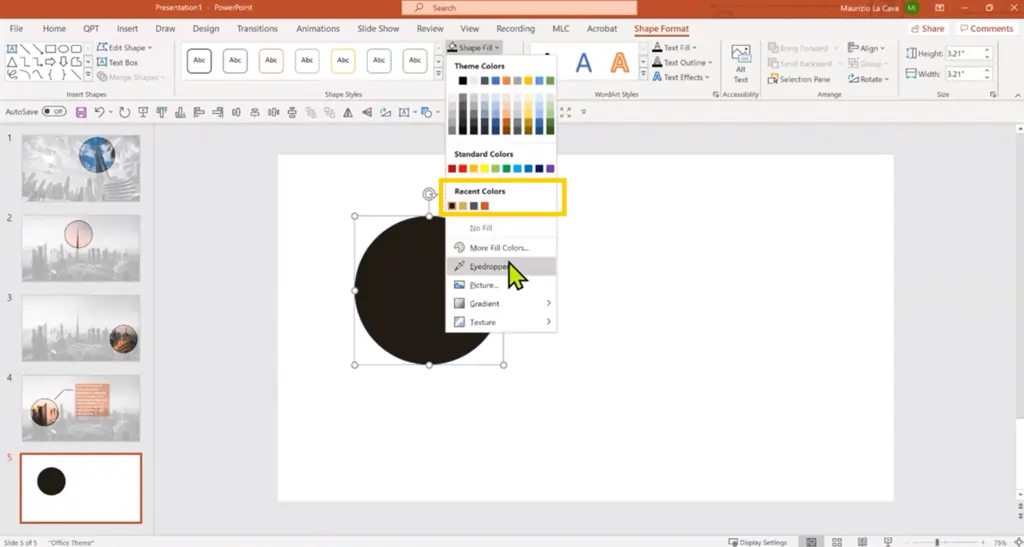Click the Ribbon Display Options icon in title bar
This screenshot has height=547, width=1024.
tap(939, 8)
